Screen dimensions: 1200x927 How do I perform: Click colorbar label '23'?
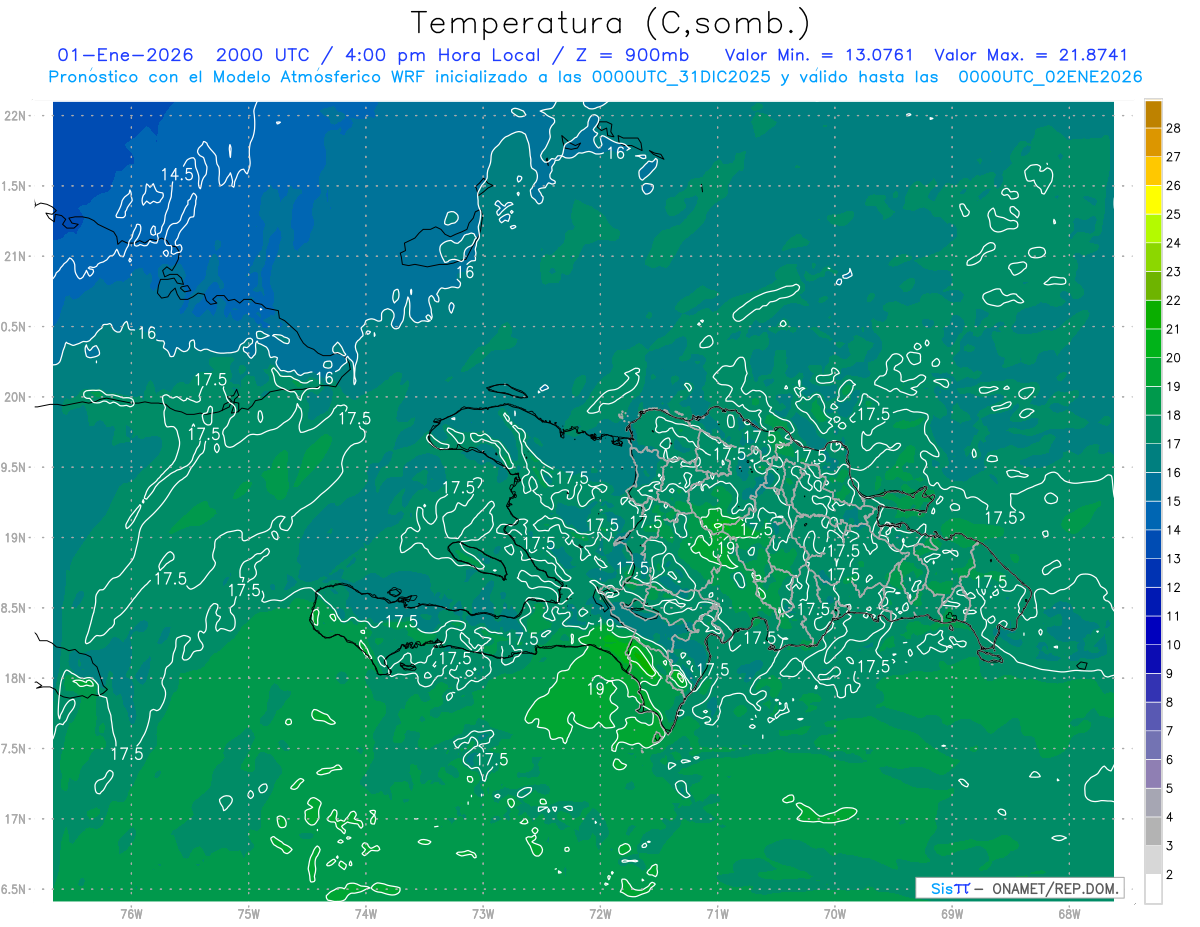[x=1174, y=271]
